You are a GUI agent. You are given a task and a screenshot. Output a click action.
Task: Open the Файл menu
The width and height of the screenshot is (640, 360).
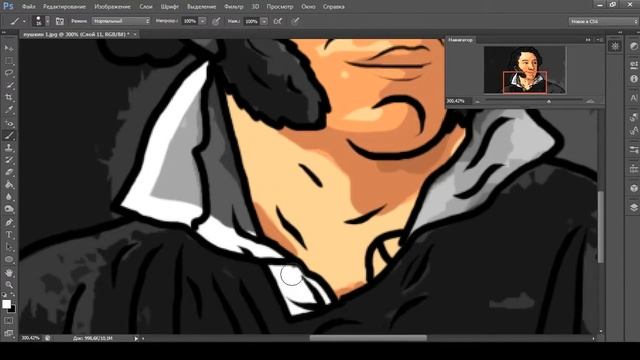click(28, 7)
